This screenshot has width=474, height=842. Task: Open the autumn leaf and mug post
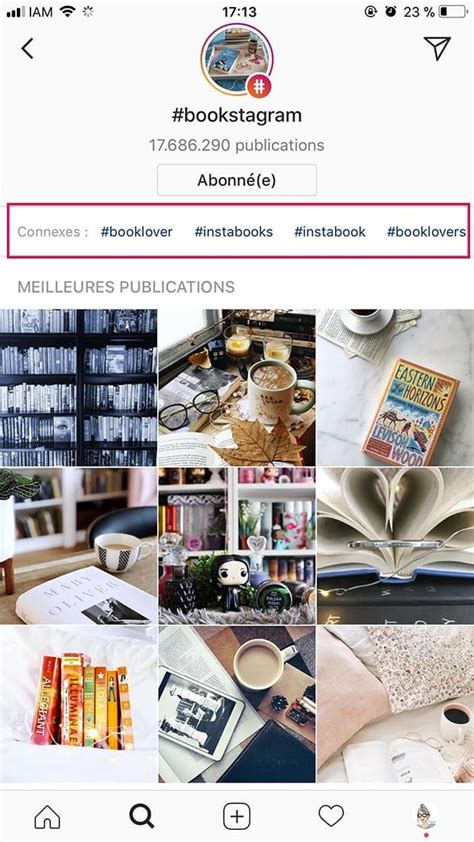237,387
